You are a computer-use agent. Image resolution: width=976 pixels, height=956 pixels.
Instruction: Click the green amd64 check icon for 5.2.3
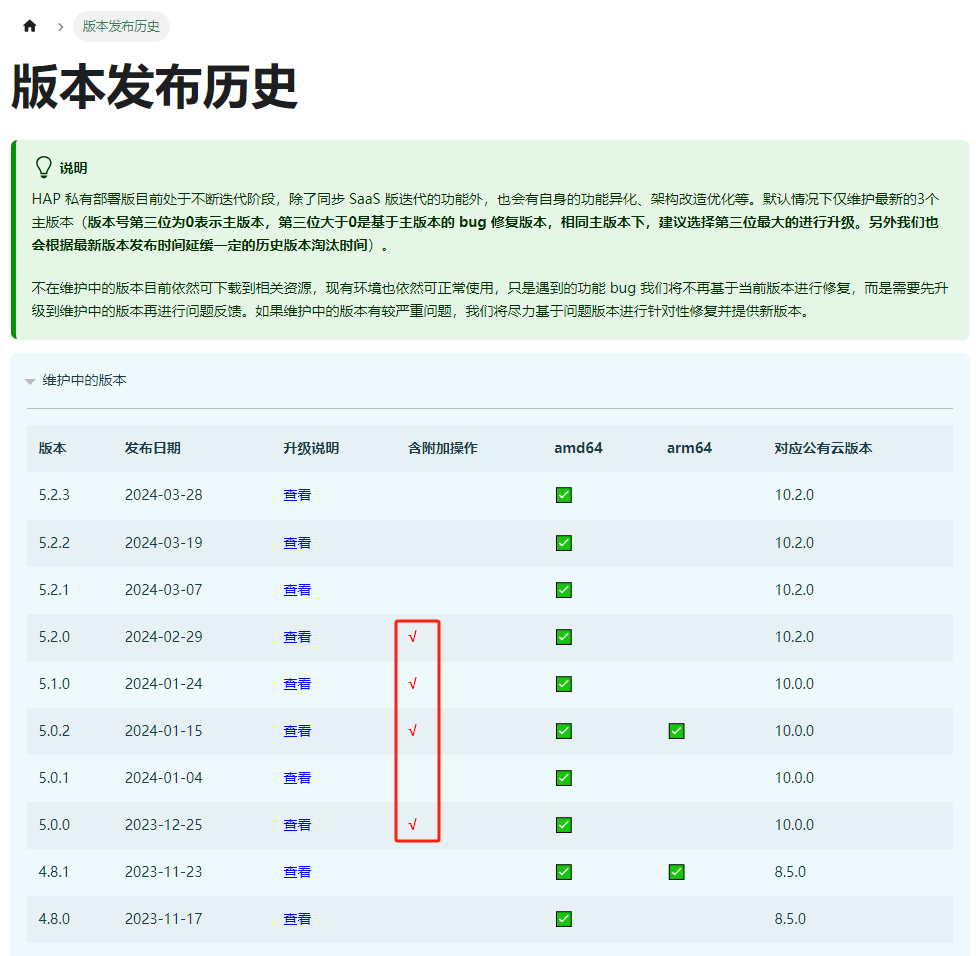pyautogui.click(x=563, y=494)
